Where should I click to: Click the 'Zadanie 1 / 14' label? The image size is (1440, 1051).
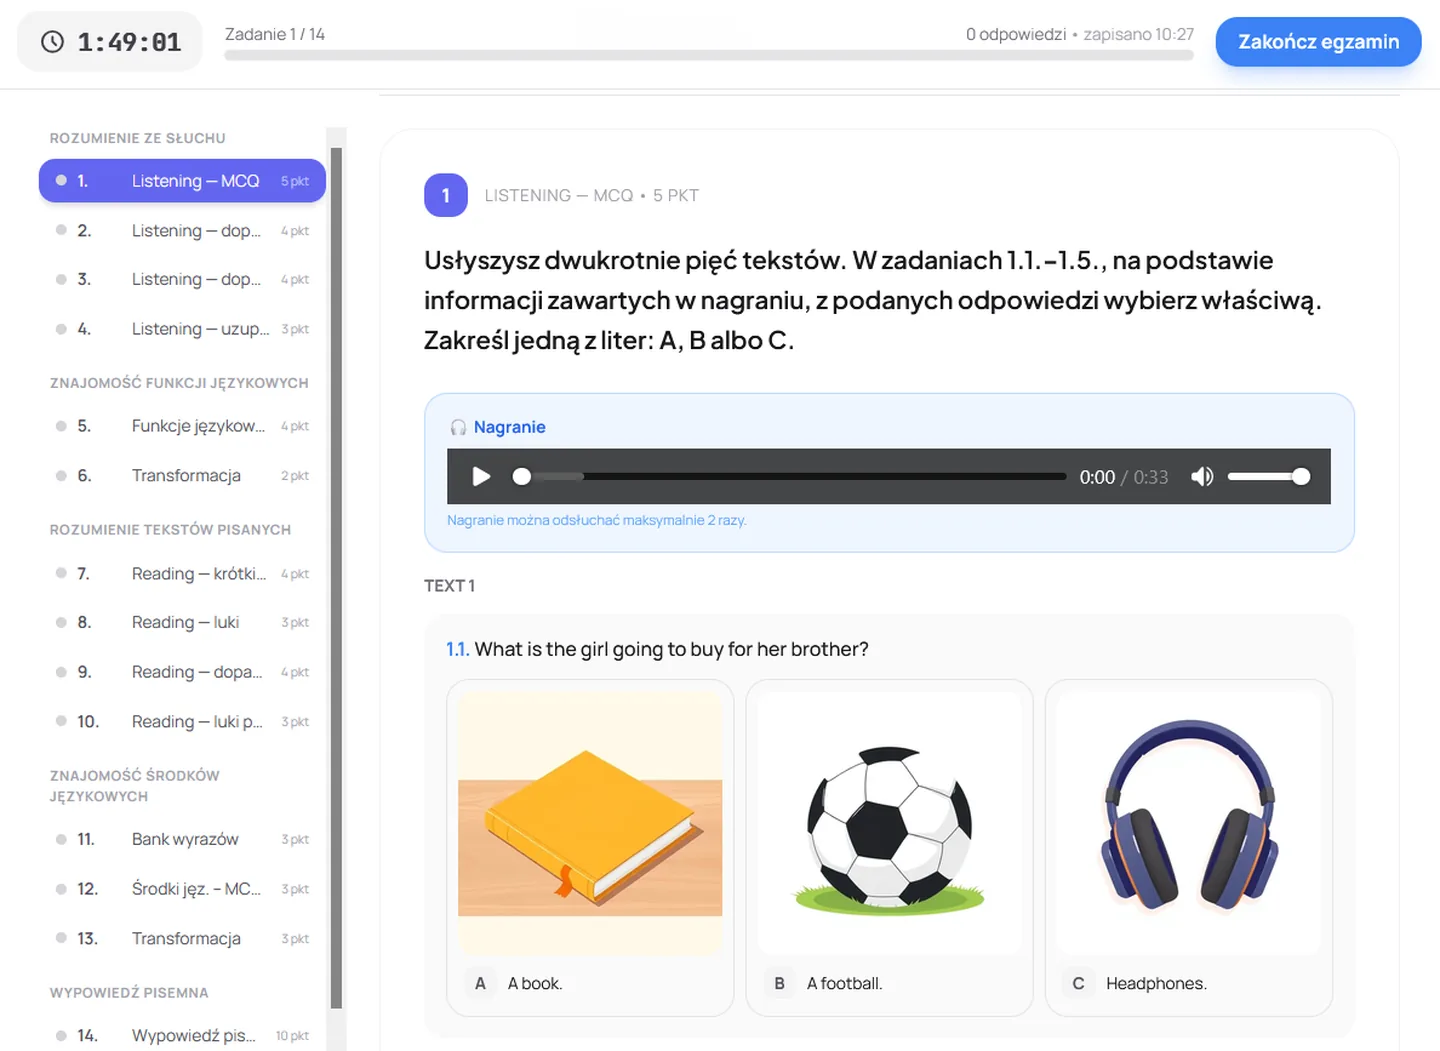(275, 34)
